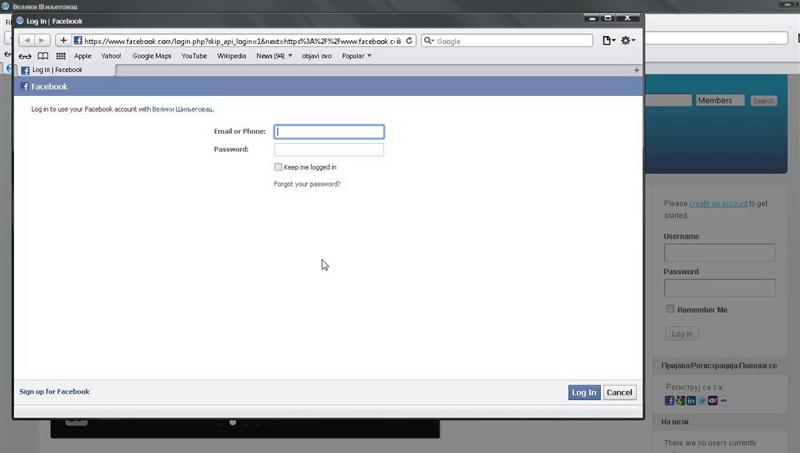The image size is (800, 453).
Task: Expand the Popular bookmarks folder
Action: pyautogui.click(x=357, y=56)
